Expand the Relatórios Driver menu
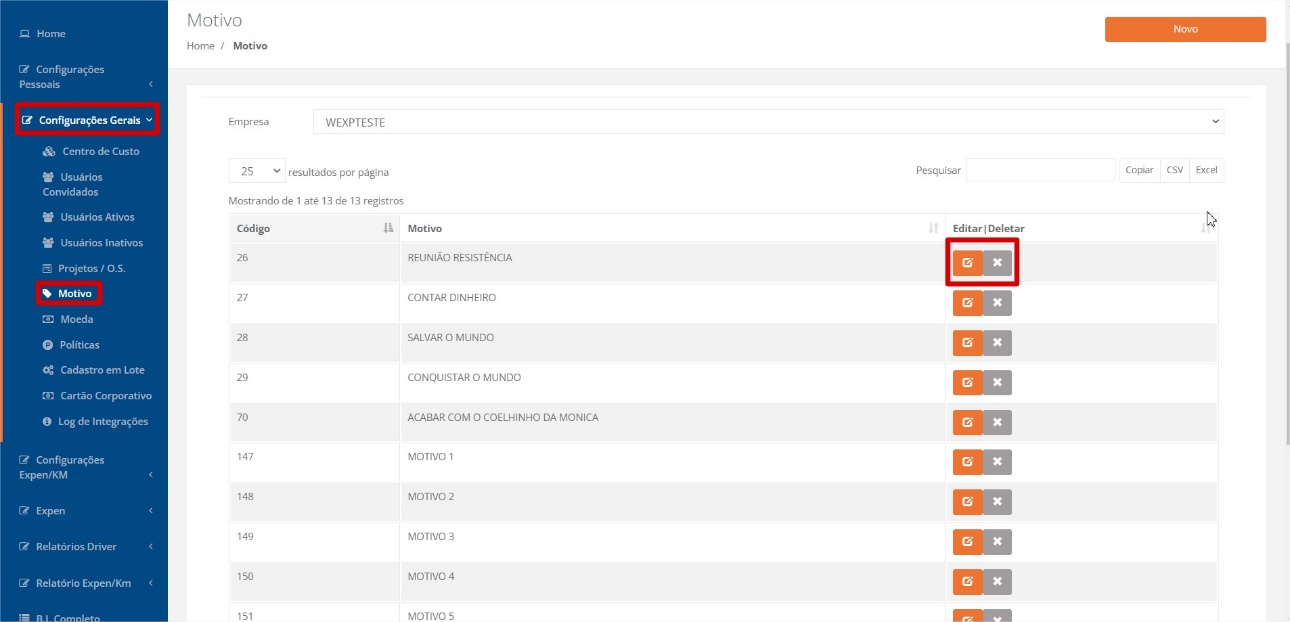Screen dimensions: 1290x622 (85, 547)
